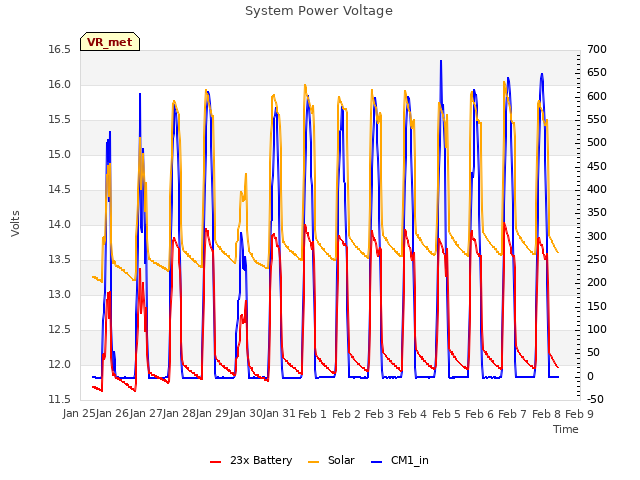This screenshot has height=480, width=640.
Task: Click the orange Solar legend swatch
Action: pyautogui.click(x=313, y=462)
